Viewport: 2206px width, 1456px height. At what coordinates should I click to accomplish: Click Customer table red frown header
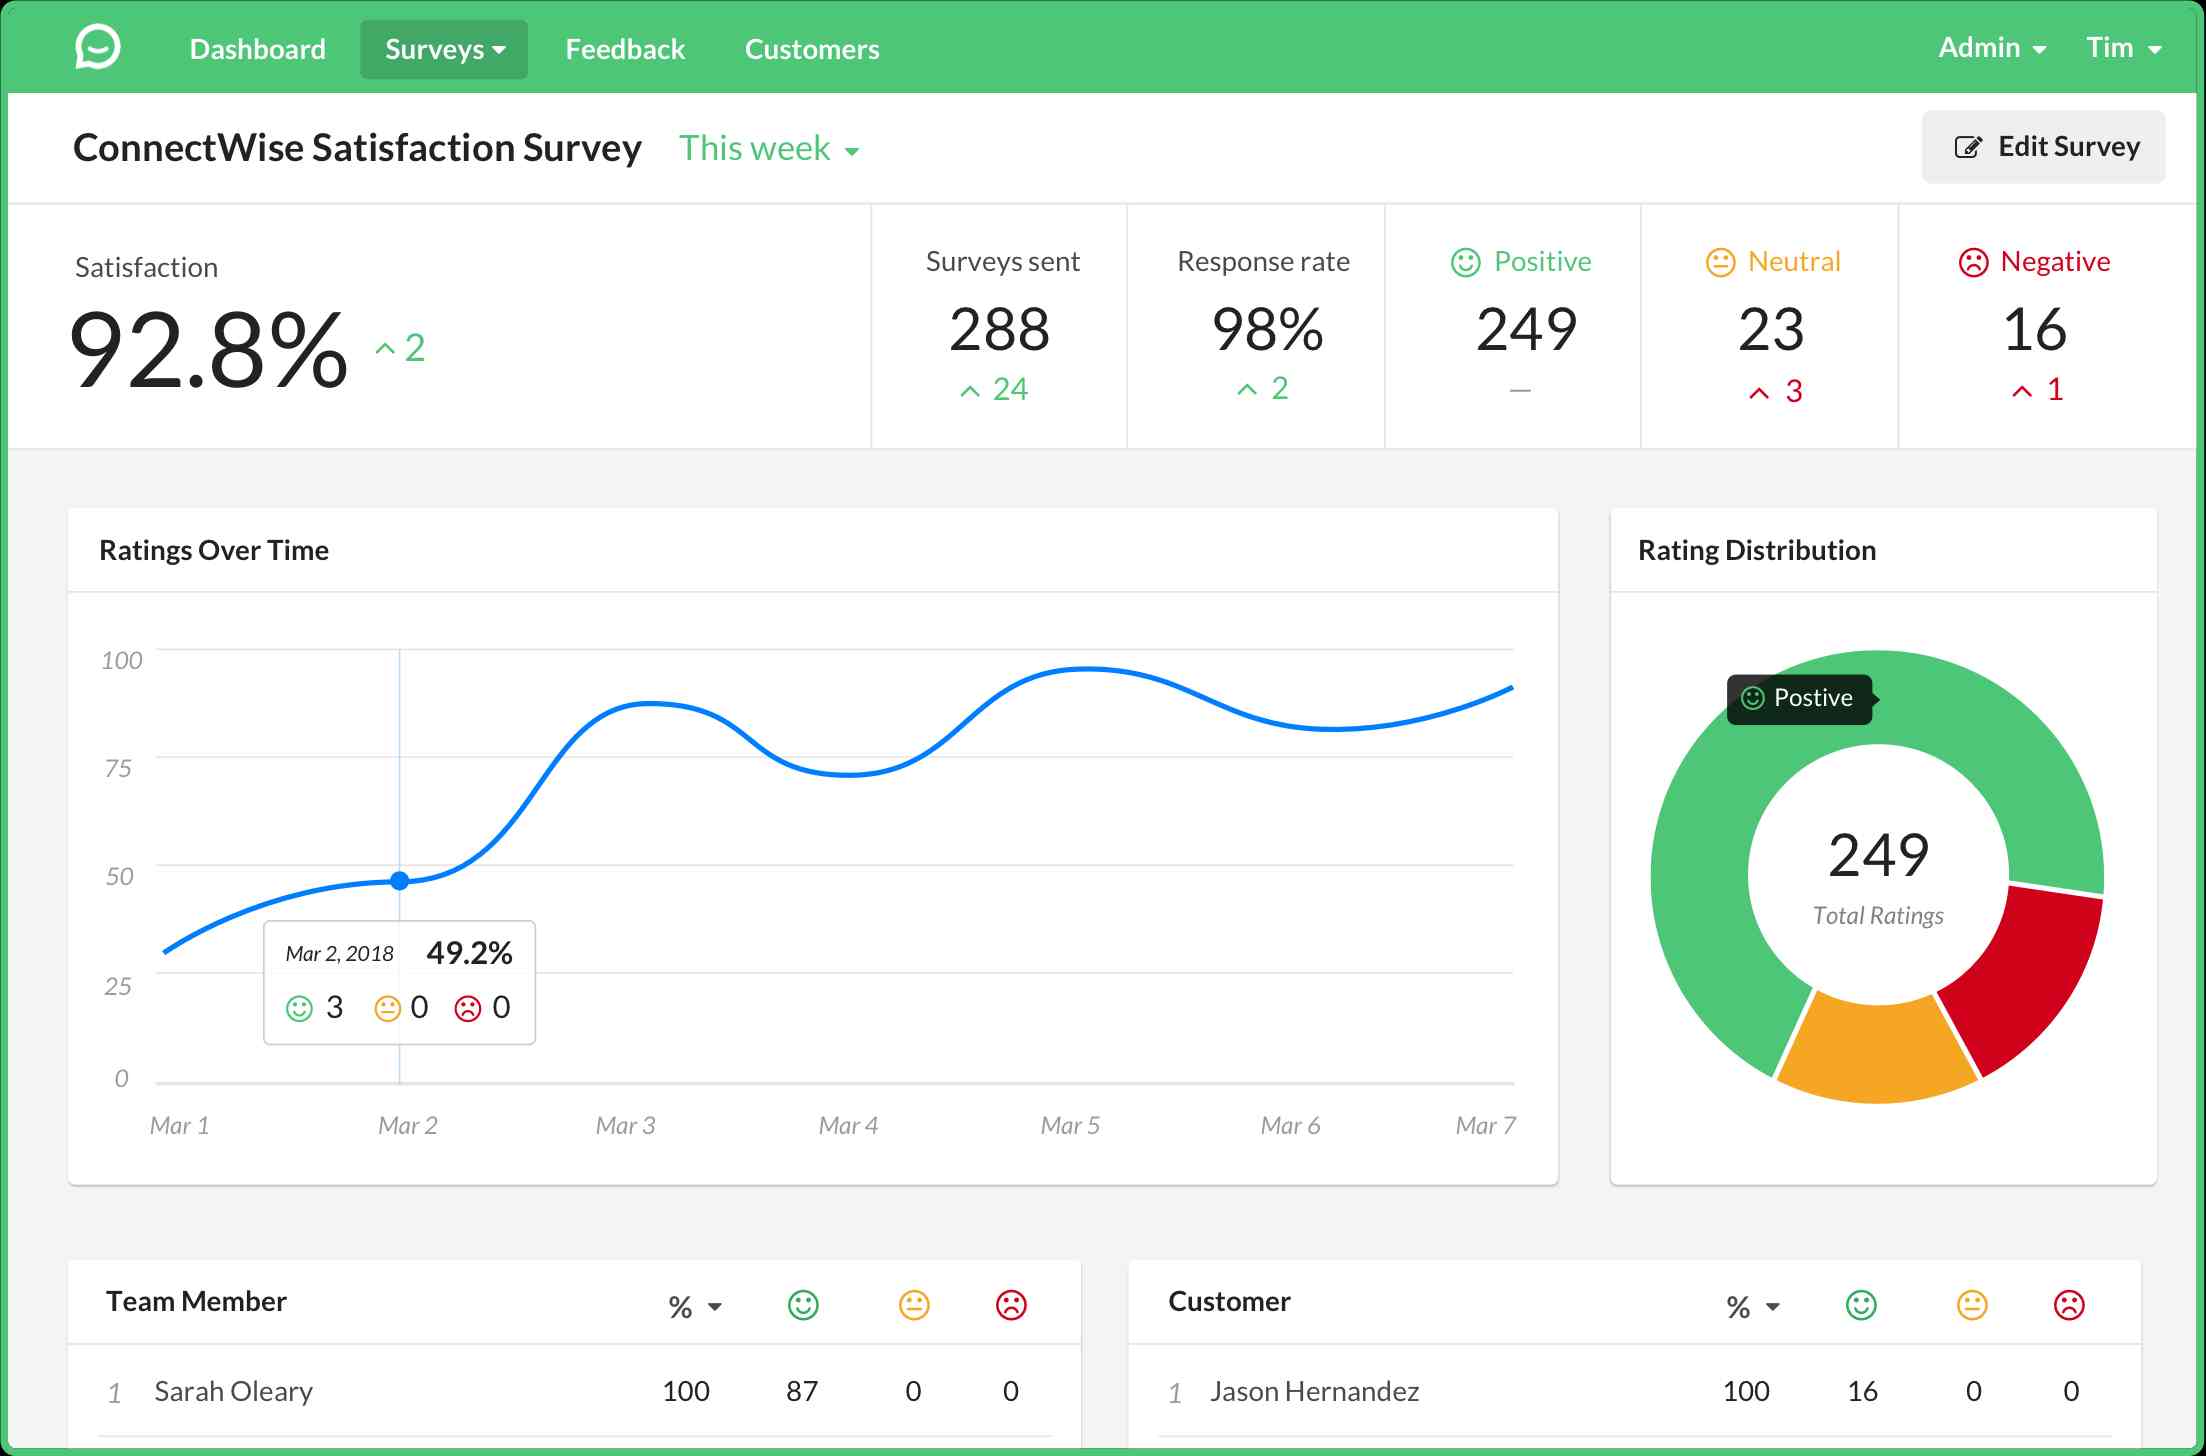click(x=2069, y=1304)
